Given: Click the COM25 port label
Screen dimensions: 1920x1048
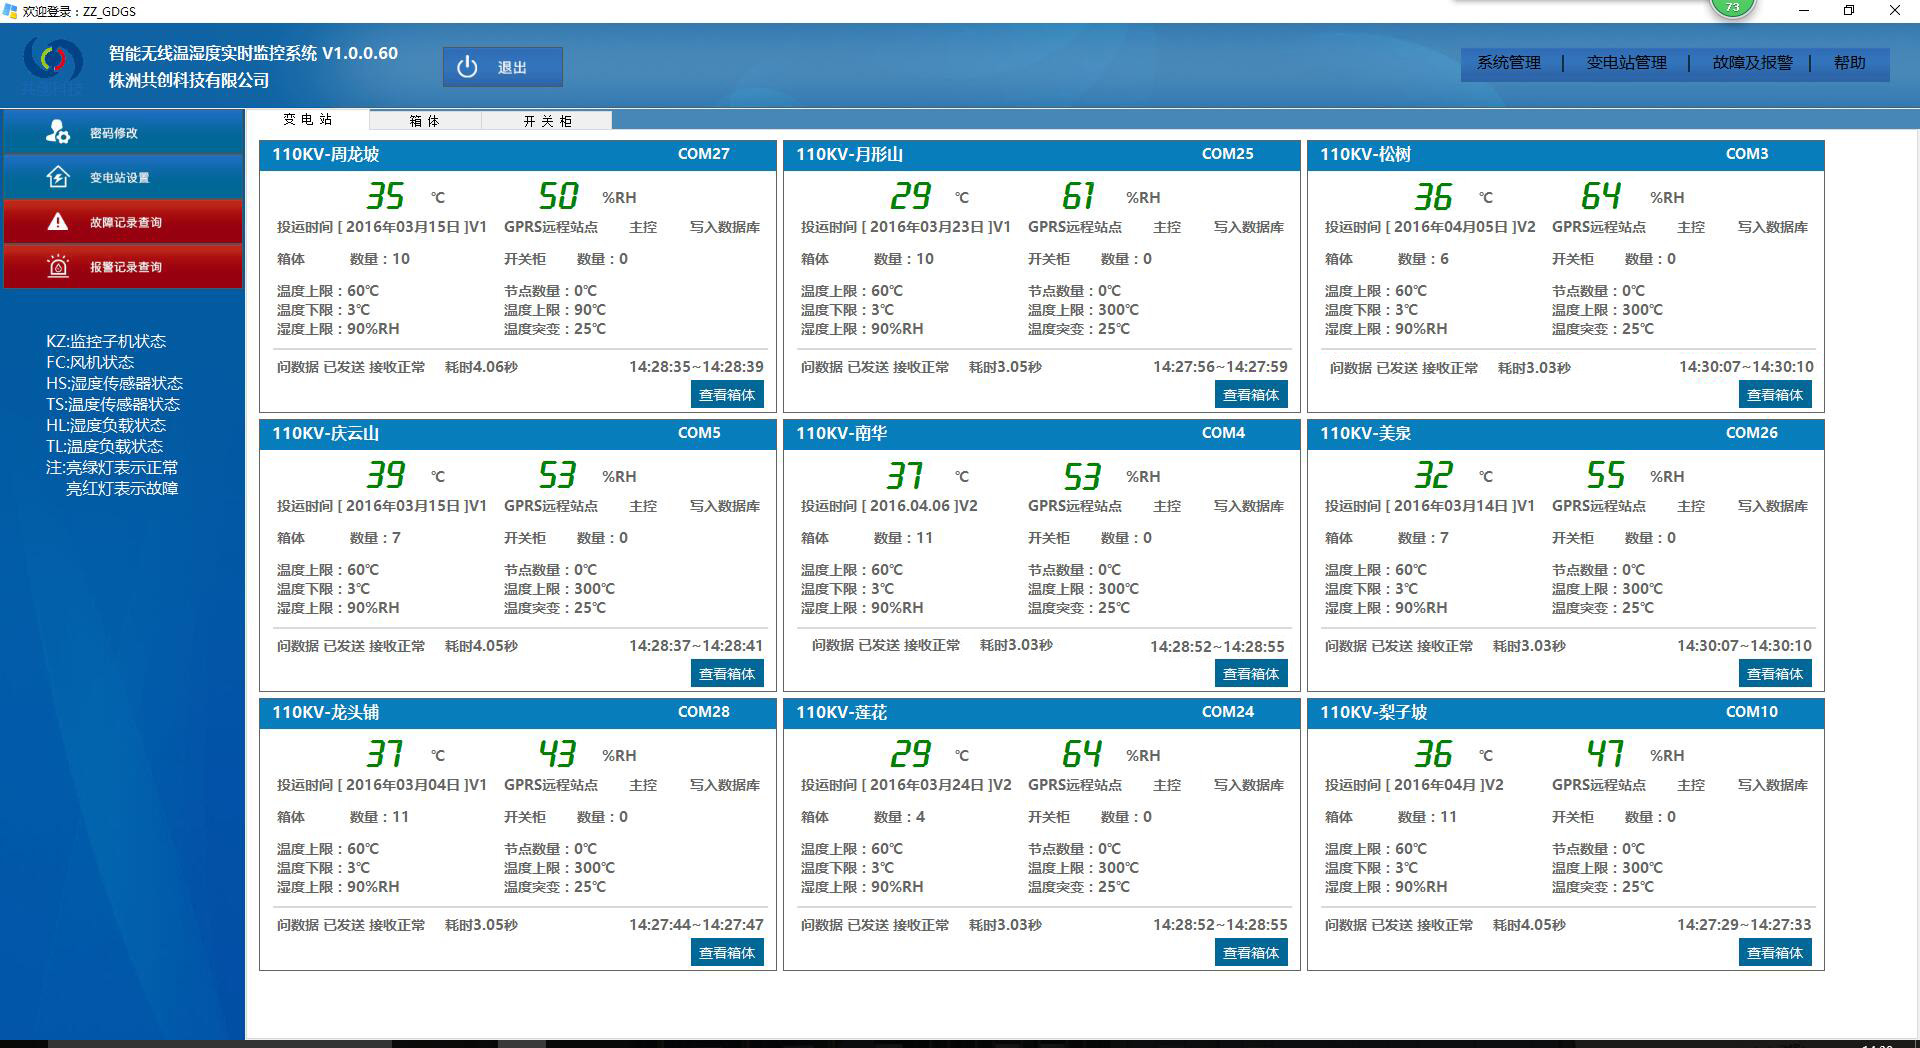Looking at the screenshot, I should tap(1228, 154).
